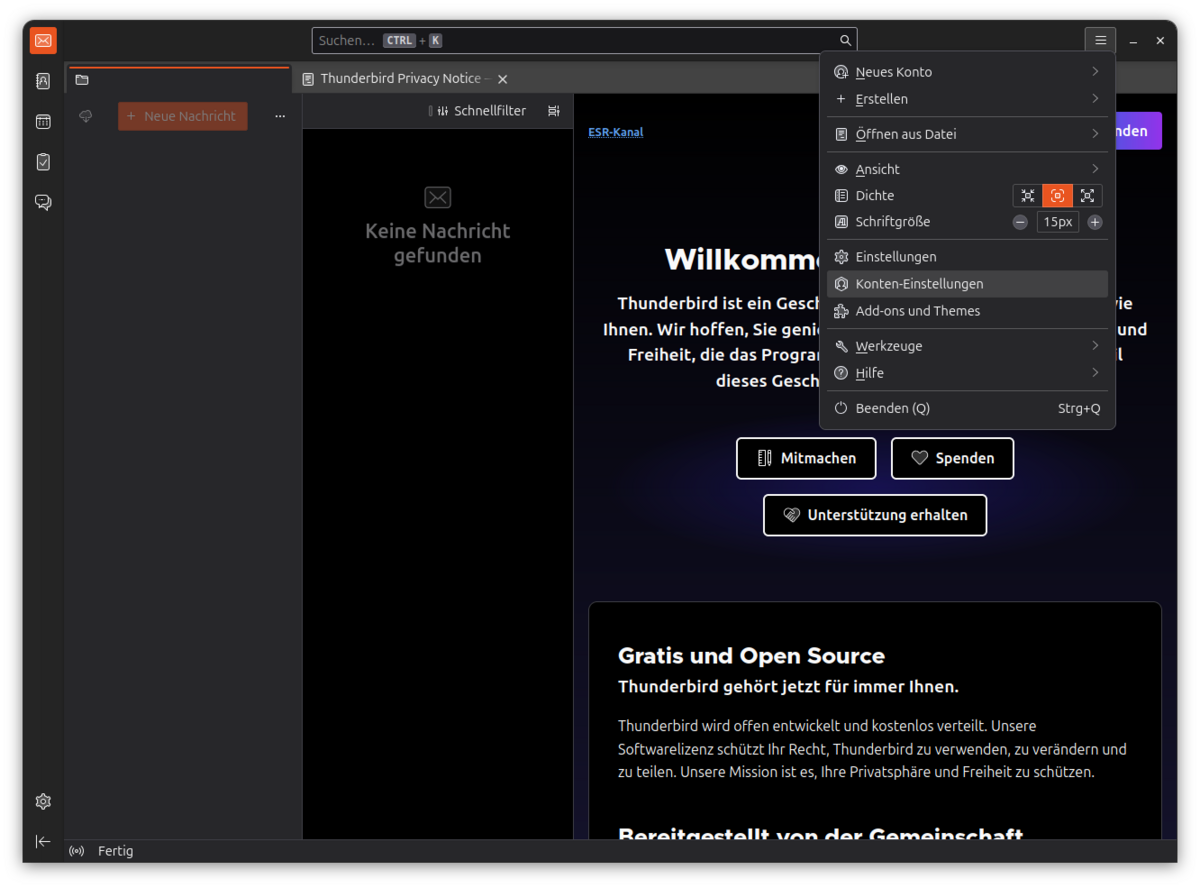Increase font size with the plus button
This screenshot has height=888, width=1200.
1095,222
